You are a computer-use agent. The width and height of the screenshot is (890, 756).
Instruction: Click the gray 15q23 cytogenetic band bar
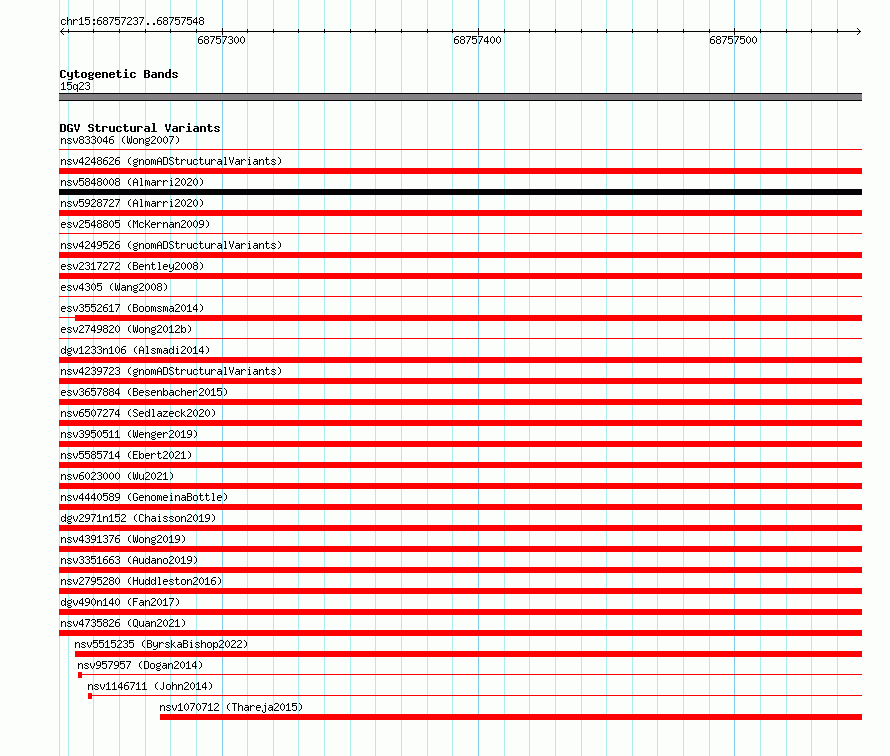[x=460, y=97]
